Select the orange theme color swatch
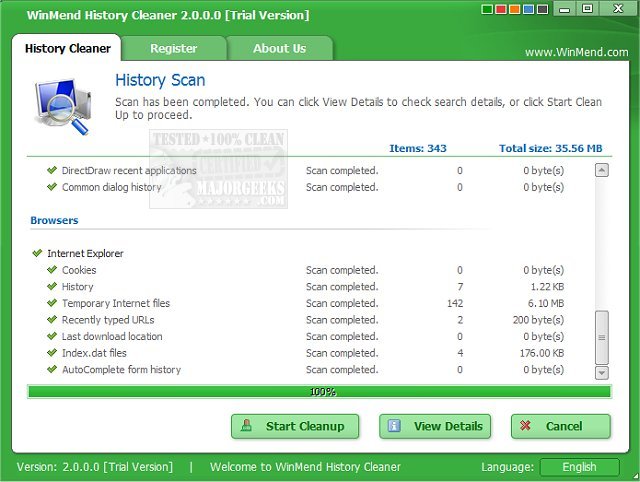This screenshot has height=482, width=640. tap(514, 9)
